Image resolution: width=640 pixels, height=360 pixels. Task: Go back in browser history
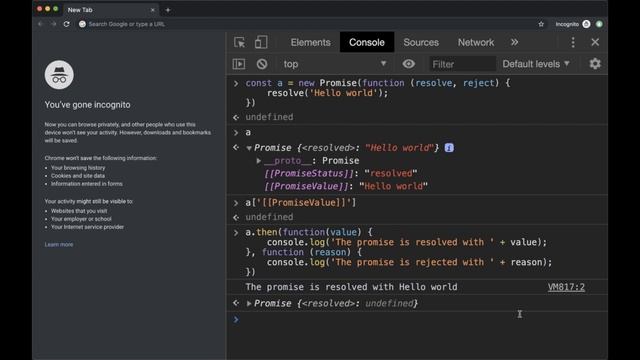pos(40,24)
